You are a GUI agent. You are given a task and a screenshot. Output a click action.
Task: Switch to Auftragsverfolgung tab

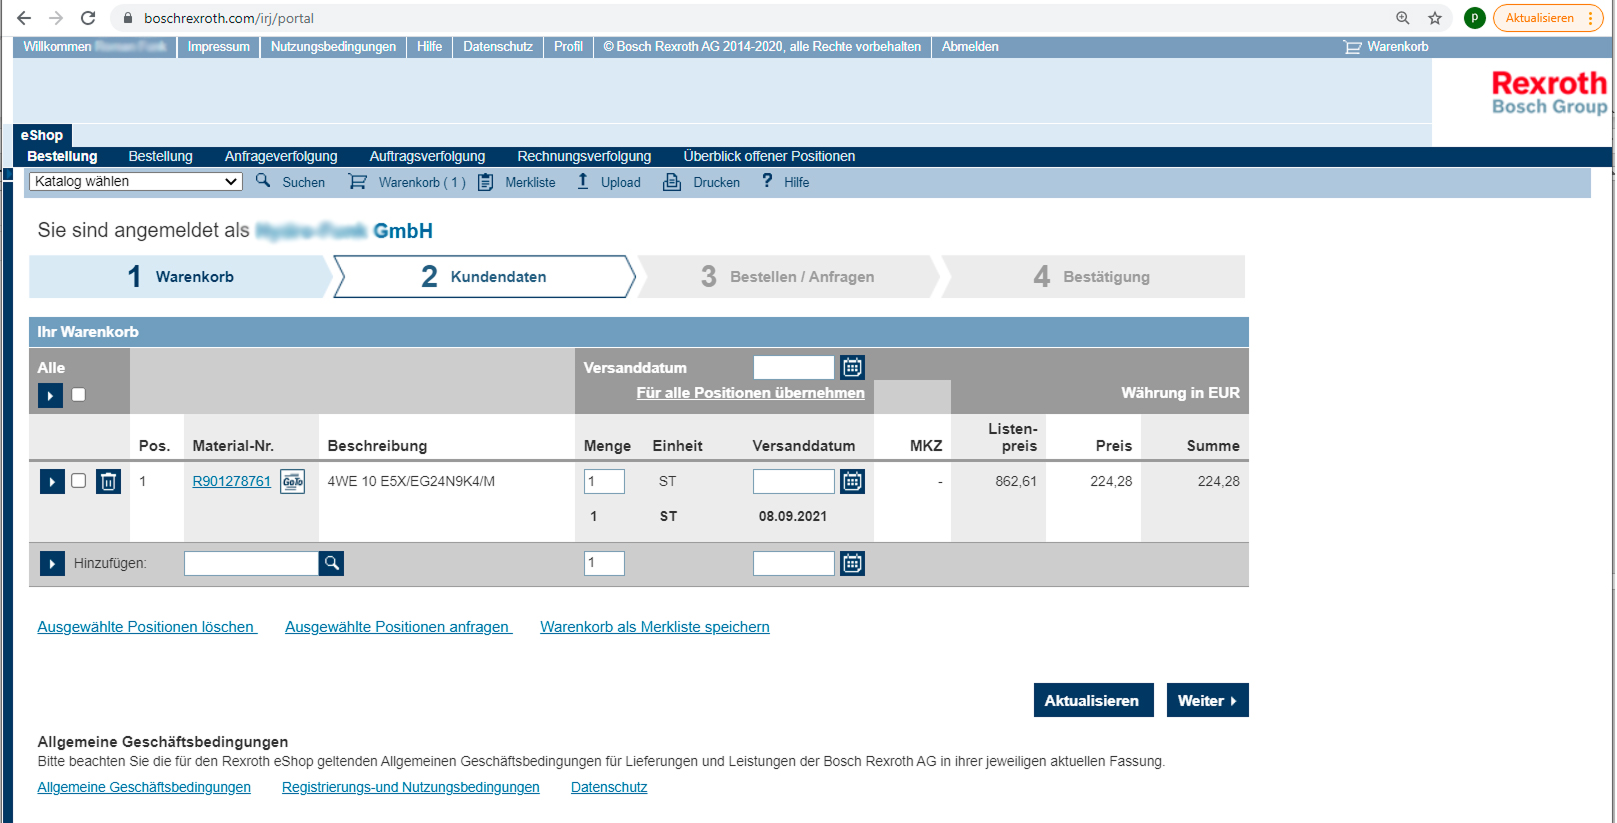tap(427, 156)
